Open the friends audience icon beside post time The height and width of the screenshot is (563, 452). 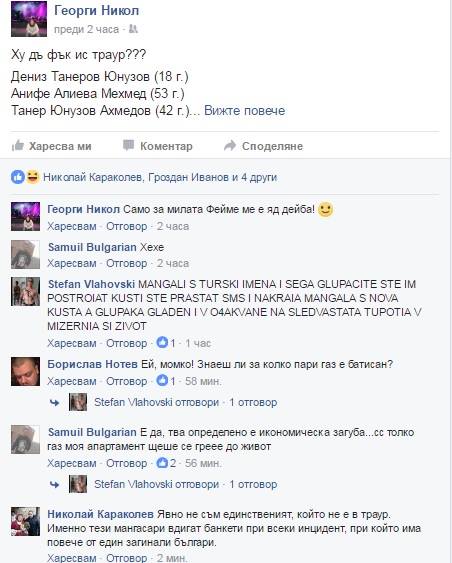(x=133, y=29)
